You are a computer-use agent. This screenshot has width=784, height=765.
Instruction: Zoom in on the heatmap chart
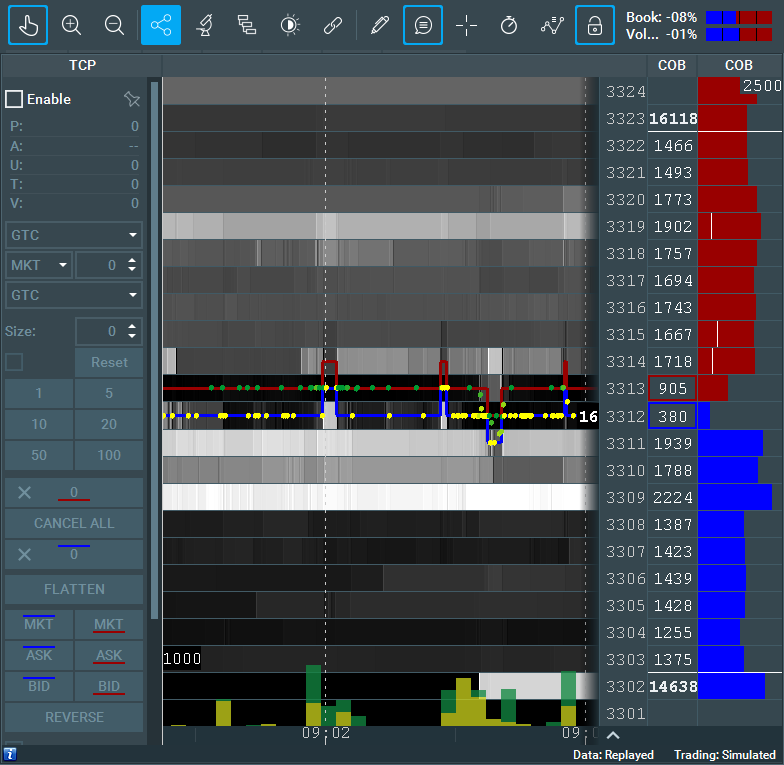pos(71,25)
